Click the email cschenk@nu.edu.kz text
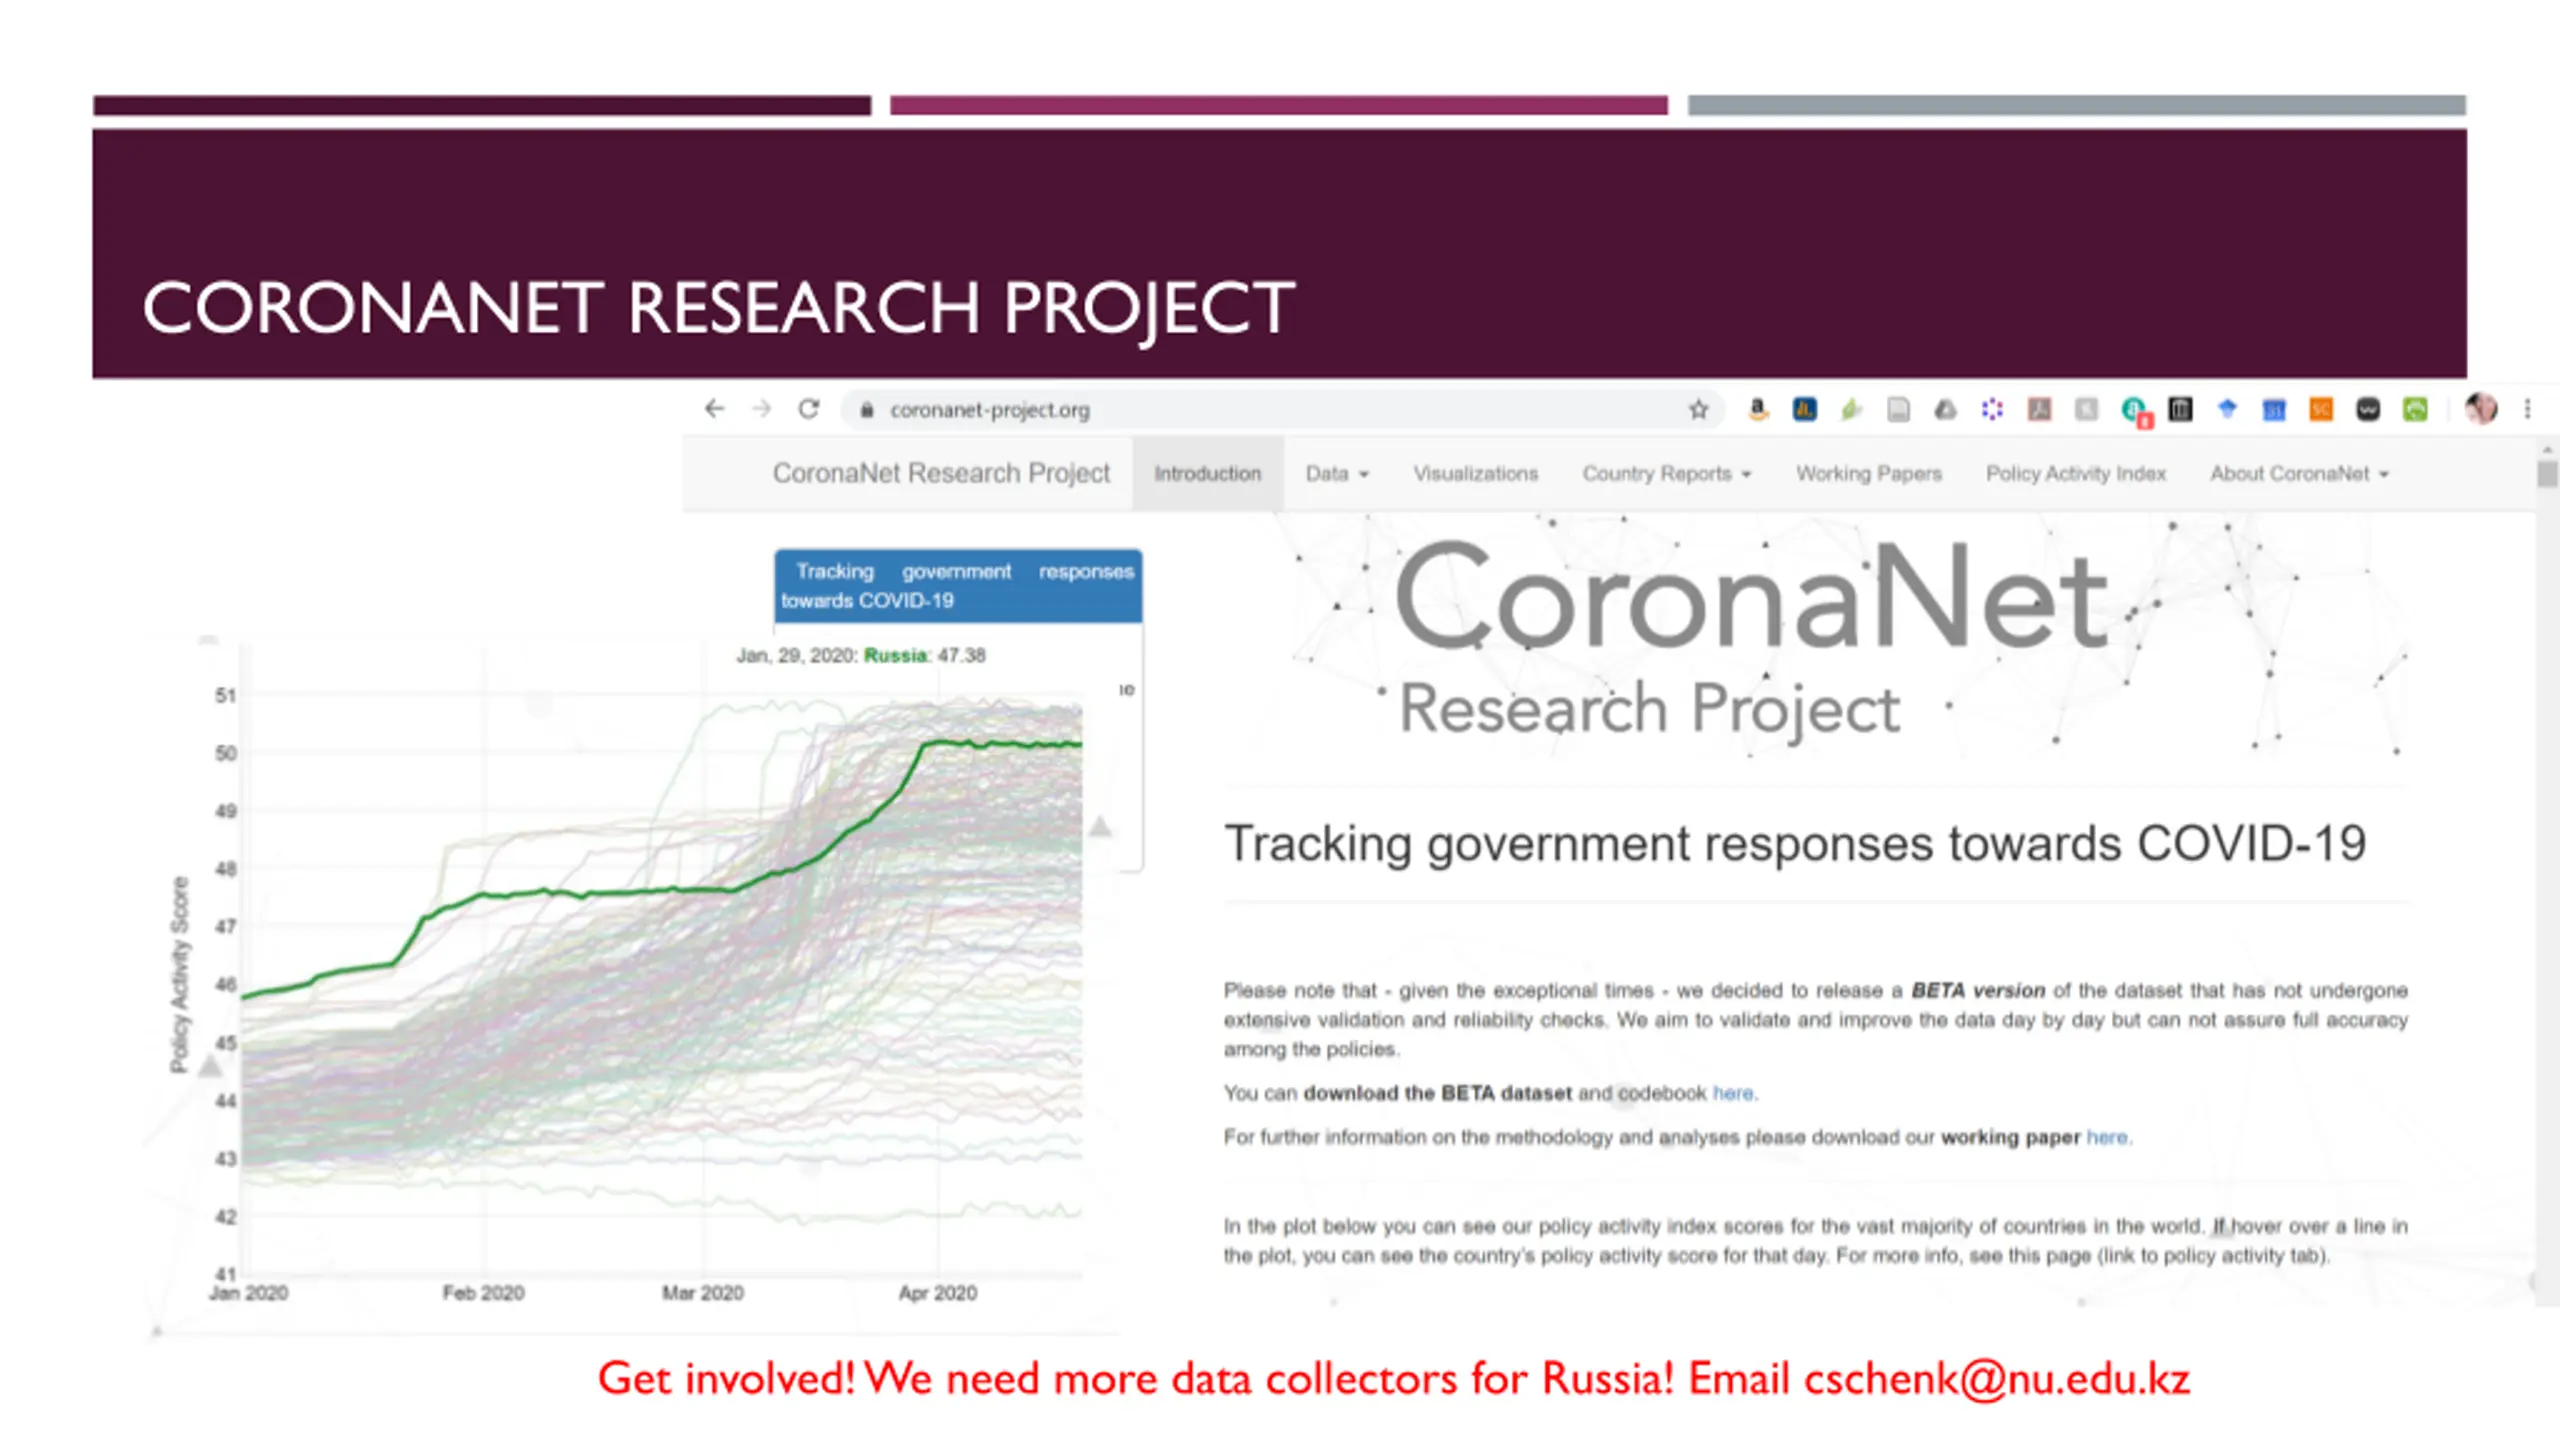2560x1440 pixels. (1997, 1378)
